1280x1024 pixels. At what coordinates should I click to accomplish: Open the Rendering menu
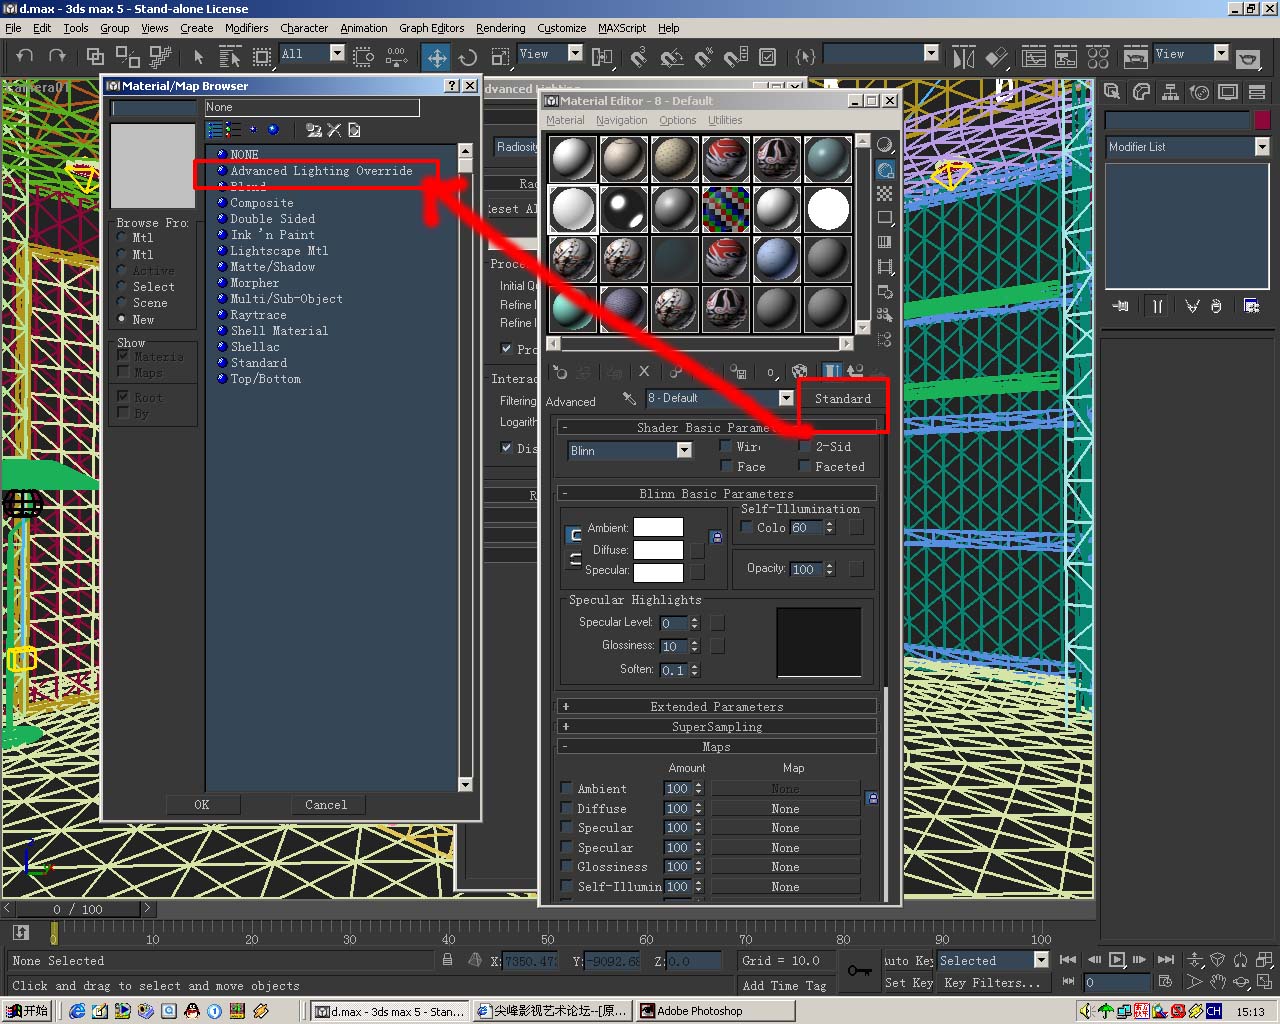(x=501, y=28)
